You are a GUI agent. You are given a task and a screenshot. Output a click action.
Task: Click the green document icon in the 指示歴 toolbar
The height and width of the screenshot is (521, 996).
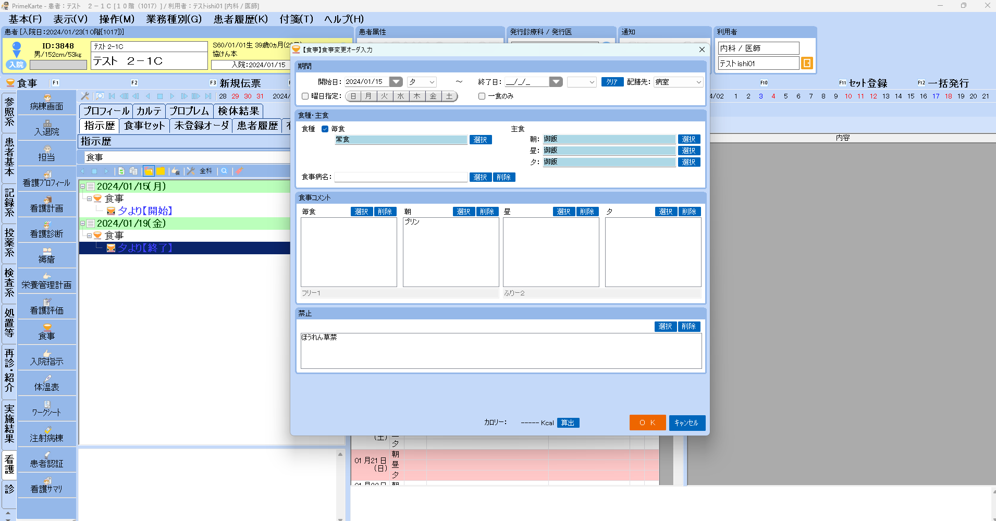tap(121, 171)
